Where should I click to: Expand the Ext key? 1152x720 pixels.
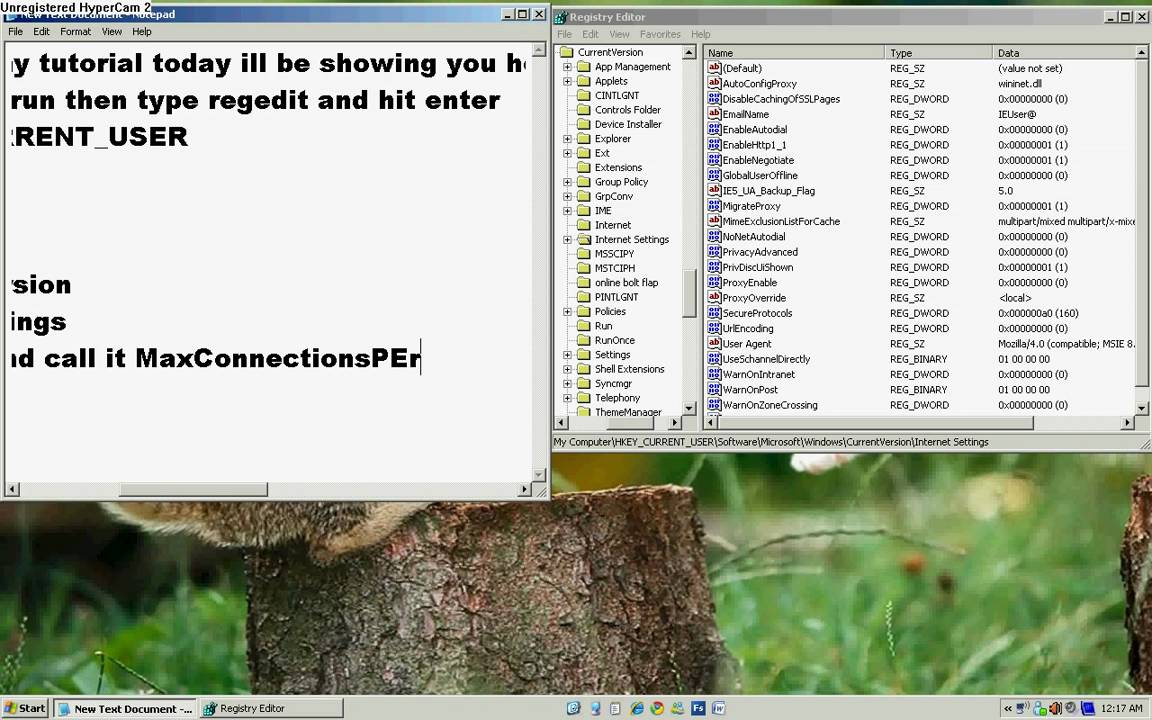tap(567, 154)
